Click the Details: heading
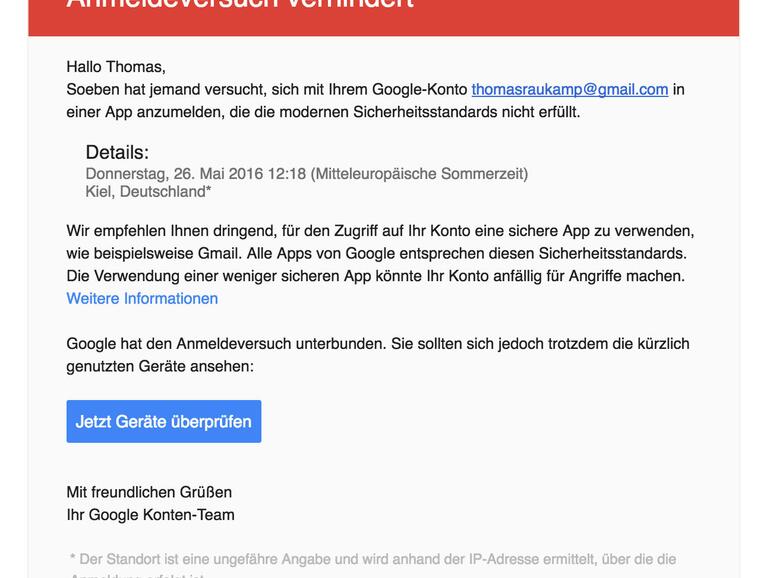 [117, 152]
